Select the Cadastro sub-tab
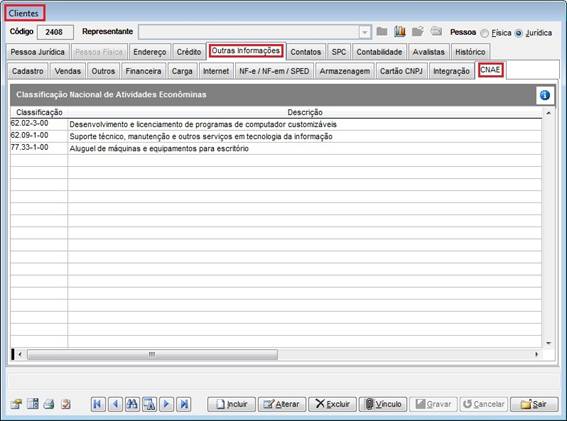The width and height of the screenshot is (567, 421). click(28, 71)
